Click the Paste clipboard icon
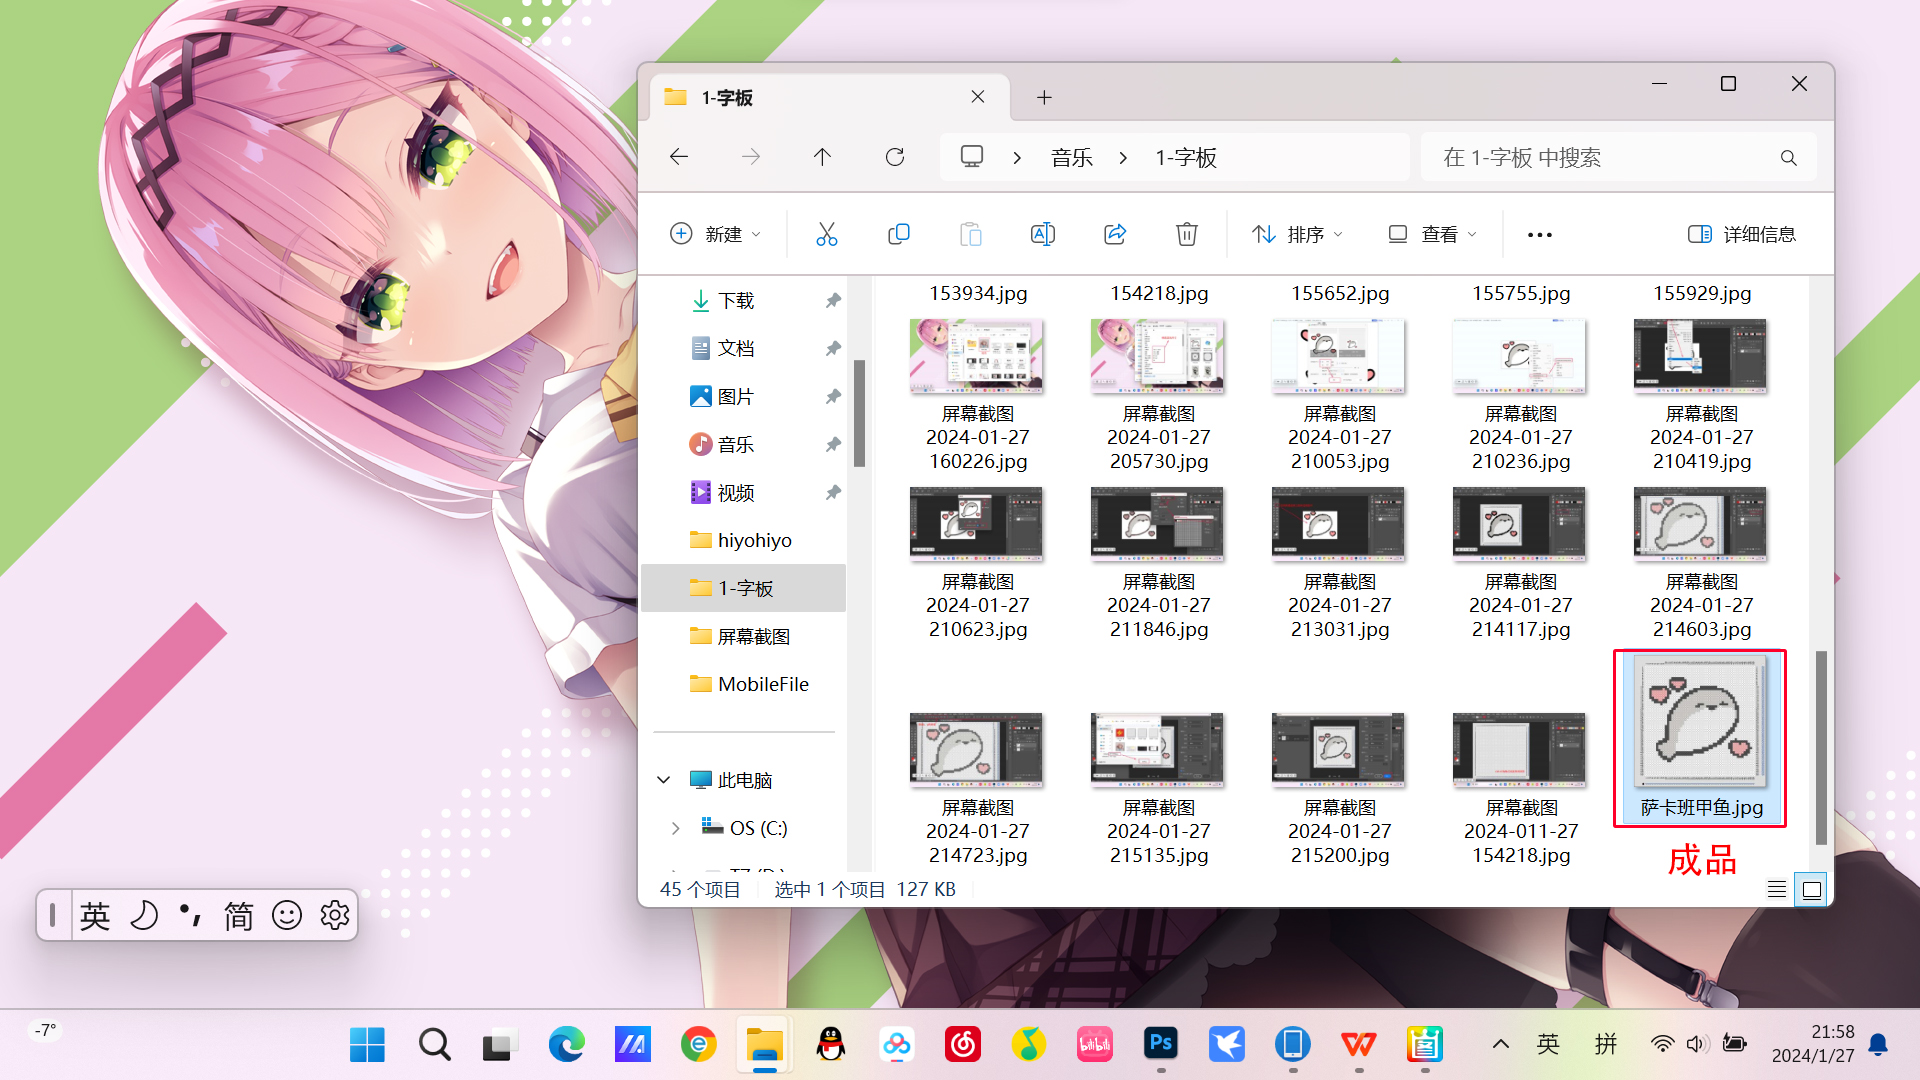This screenshot has height=1080, width=1920. 970,234
